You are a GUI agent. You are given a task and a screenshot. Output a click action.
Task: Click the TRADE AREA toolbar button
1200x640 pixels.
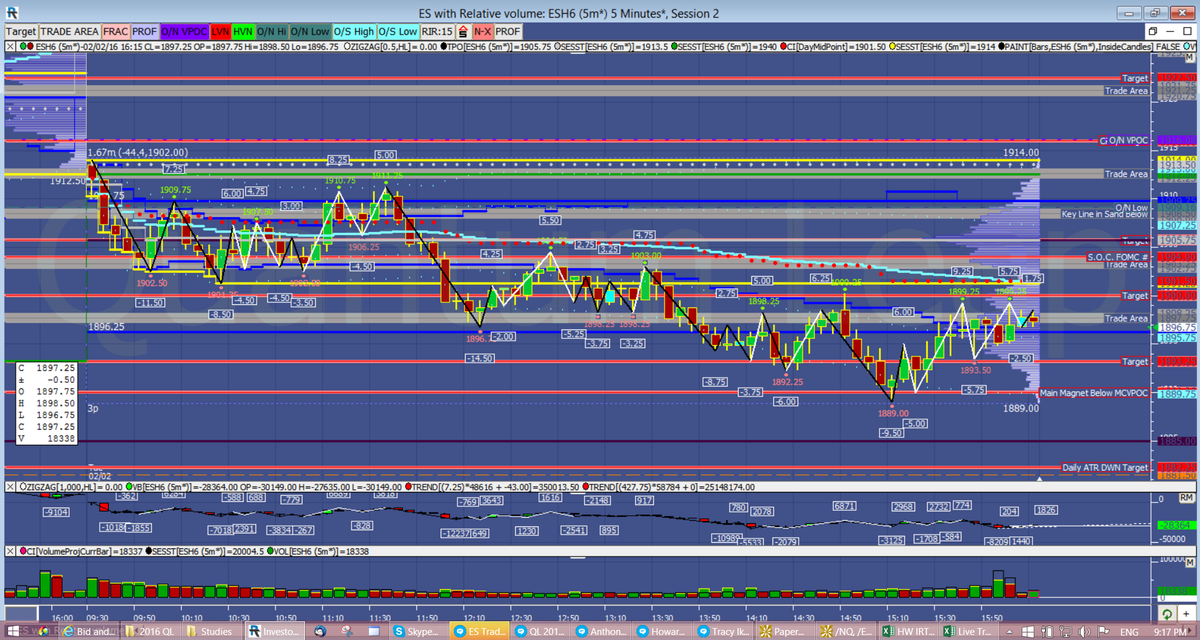click(x=70, y=32)
